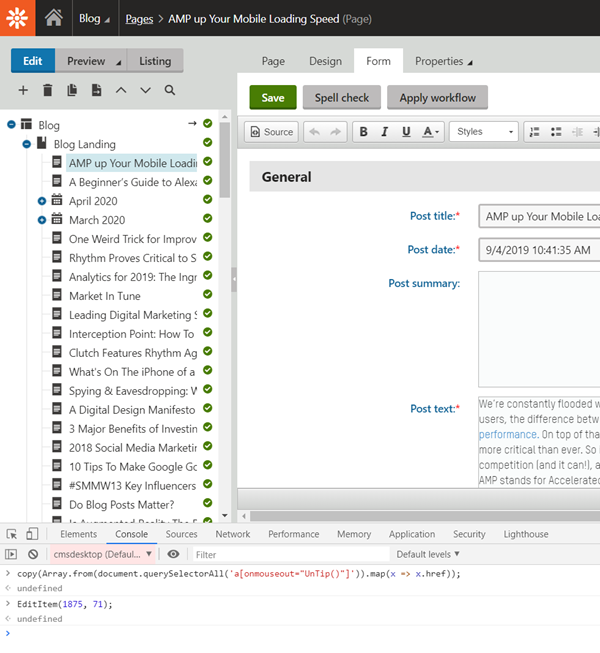Click the Kentico logo icon

[17, 18]
